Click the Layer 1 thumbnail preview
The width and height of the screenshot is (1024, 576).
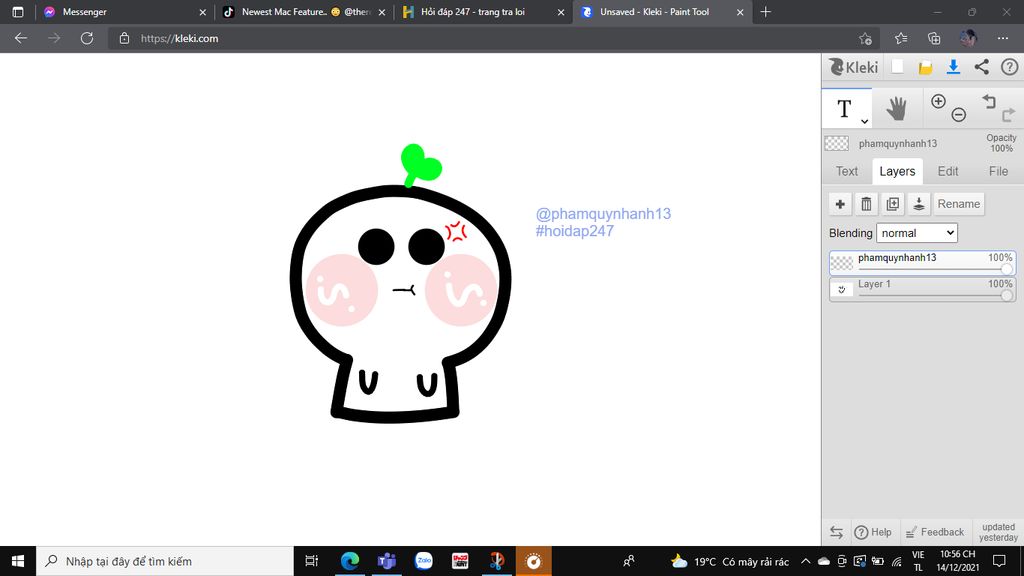coord(842,289)
